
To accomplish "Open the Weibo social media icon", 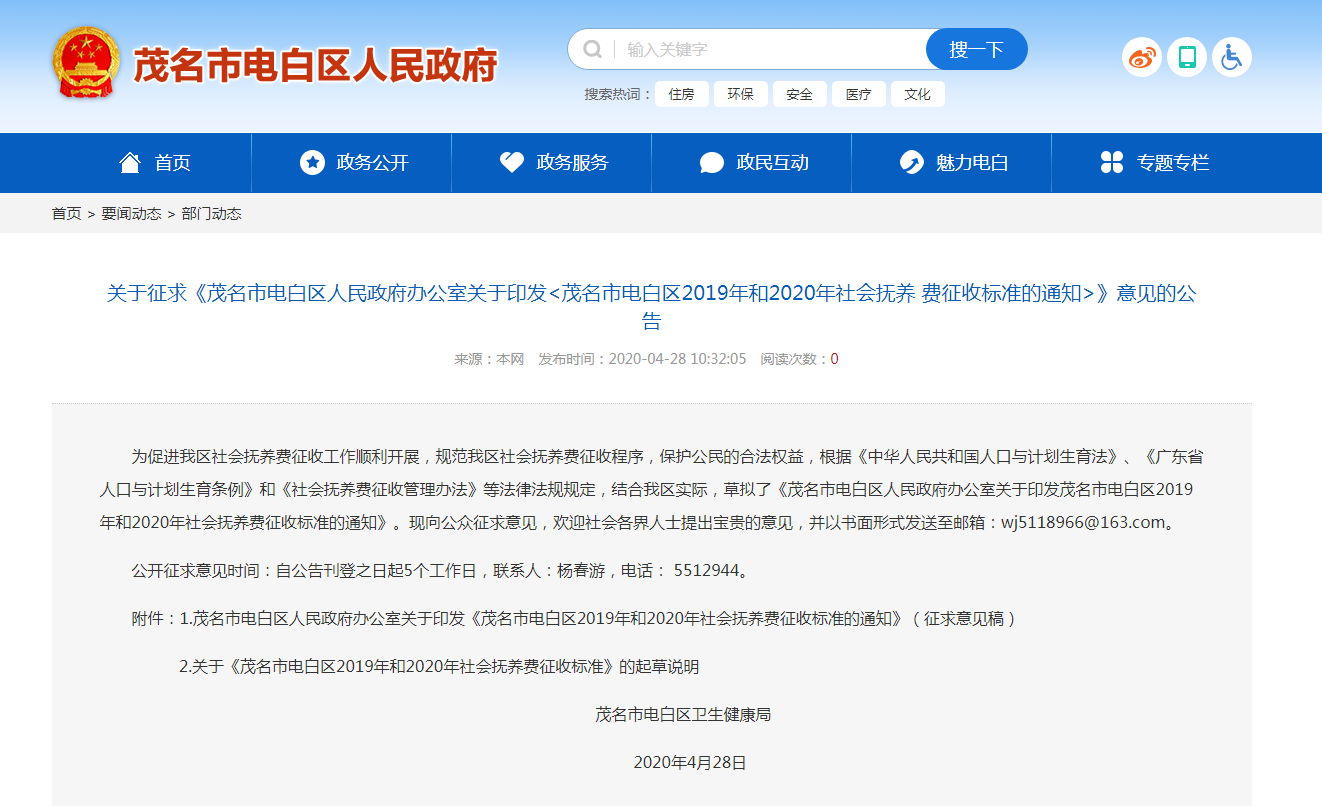I will click(1141, 57).
